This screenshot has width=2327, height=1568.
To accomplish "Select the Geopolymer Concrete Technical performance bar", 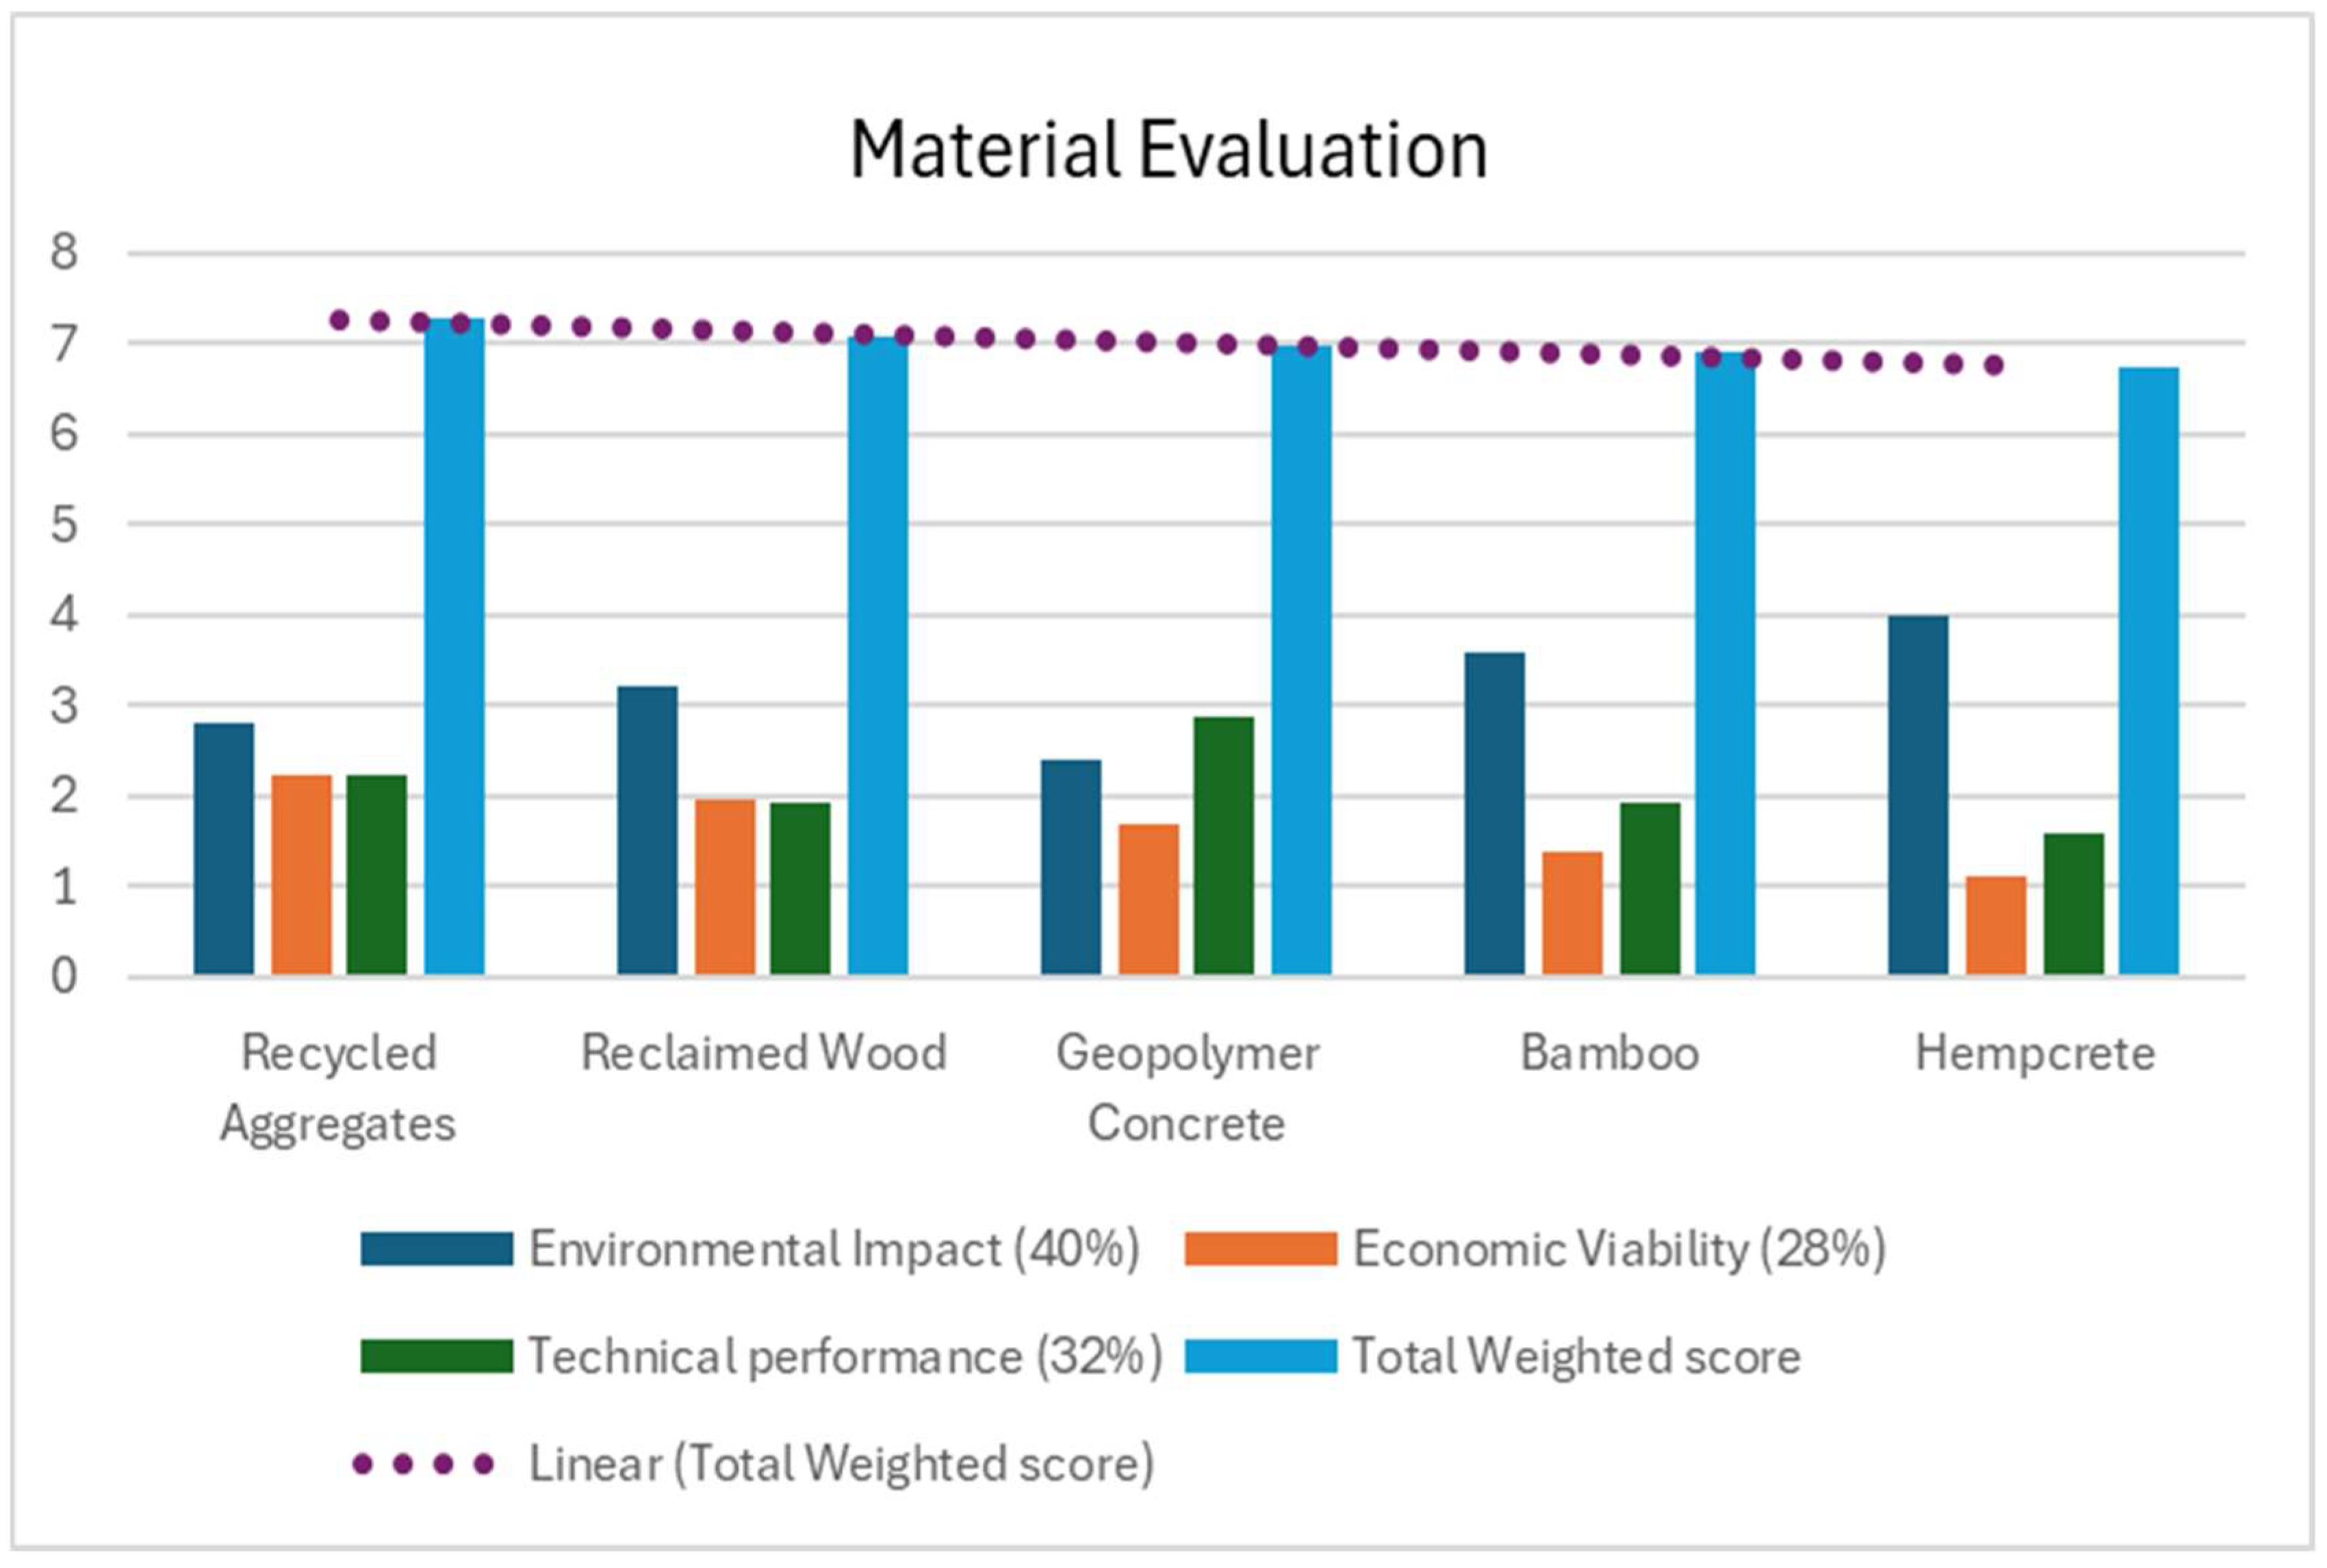I will click(1223, 845).
